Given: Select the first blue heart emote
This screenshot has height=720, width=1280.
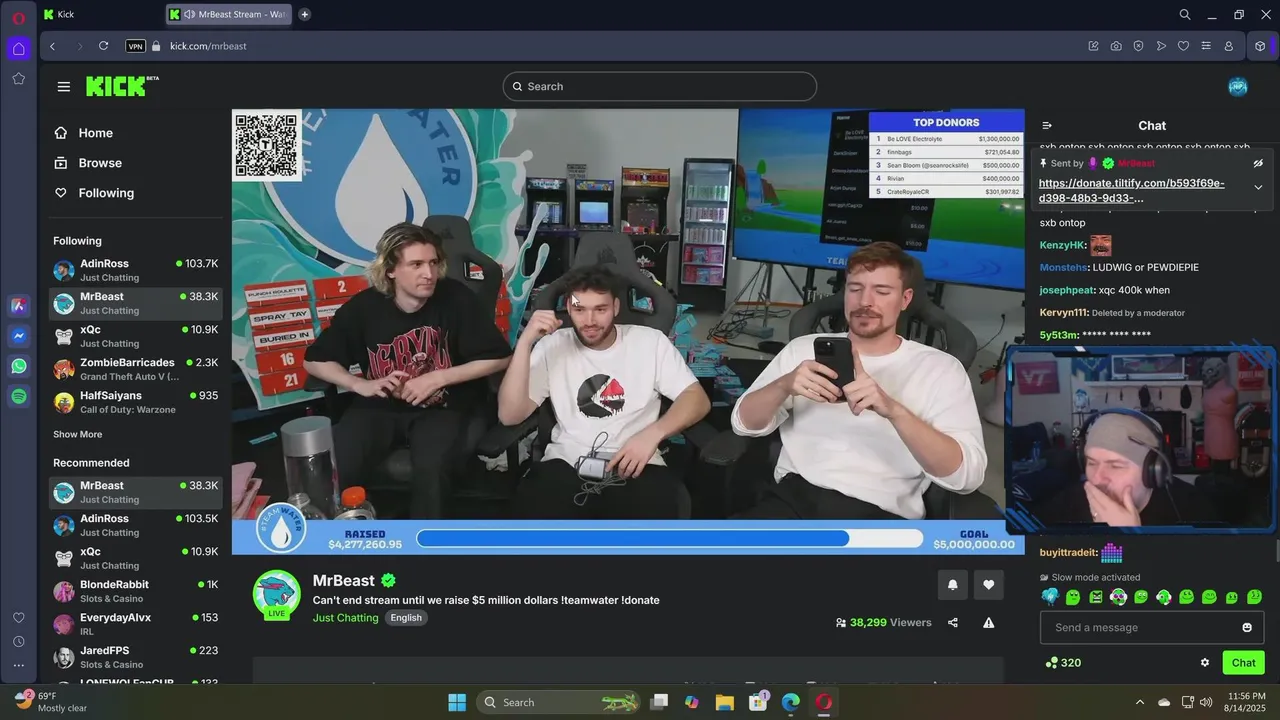Looking at the screenshot, I should [x=1050, y=597].
